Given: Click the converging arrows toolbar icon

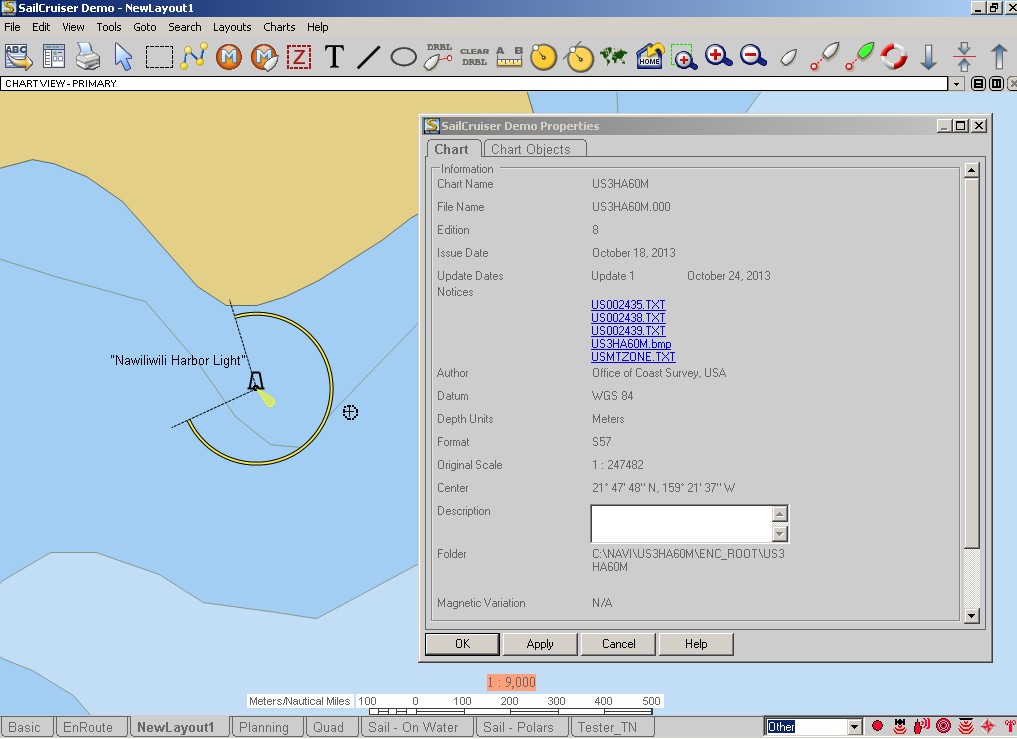Looking at the screenshot, I should tap(964, 57).
